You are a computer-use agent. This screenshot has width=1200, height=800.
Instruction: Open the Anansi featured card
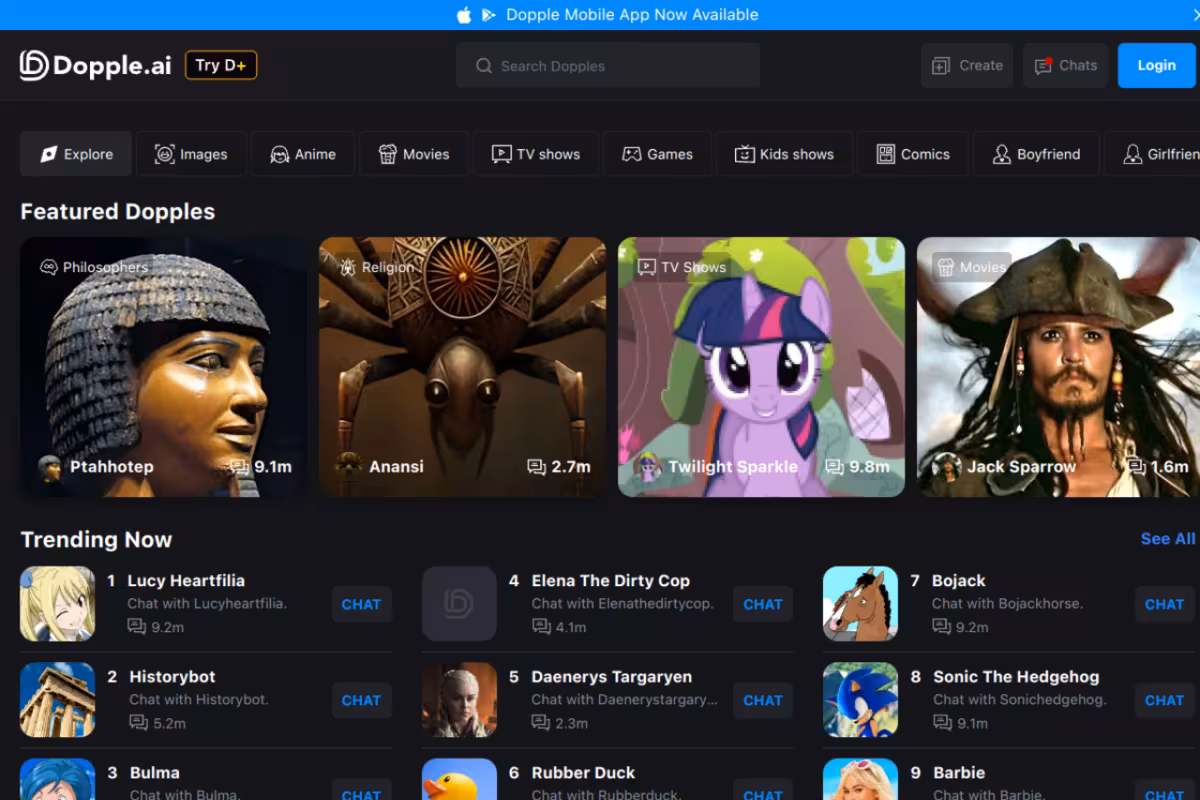point(462,367)
